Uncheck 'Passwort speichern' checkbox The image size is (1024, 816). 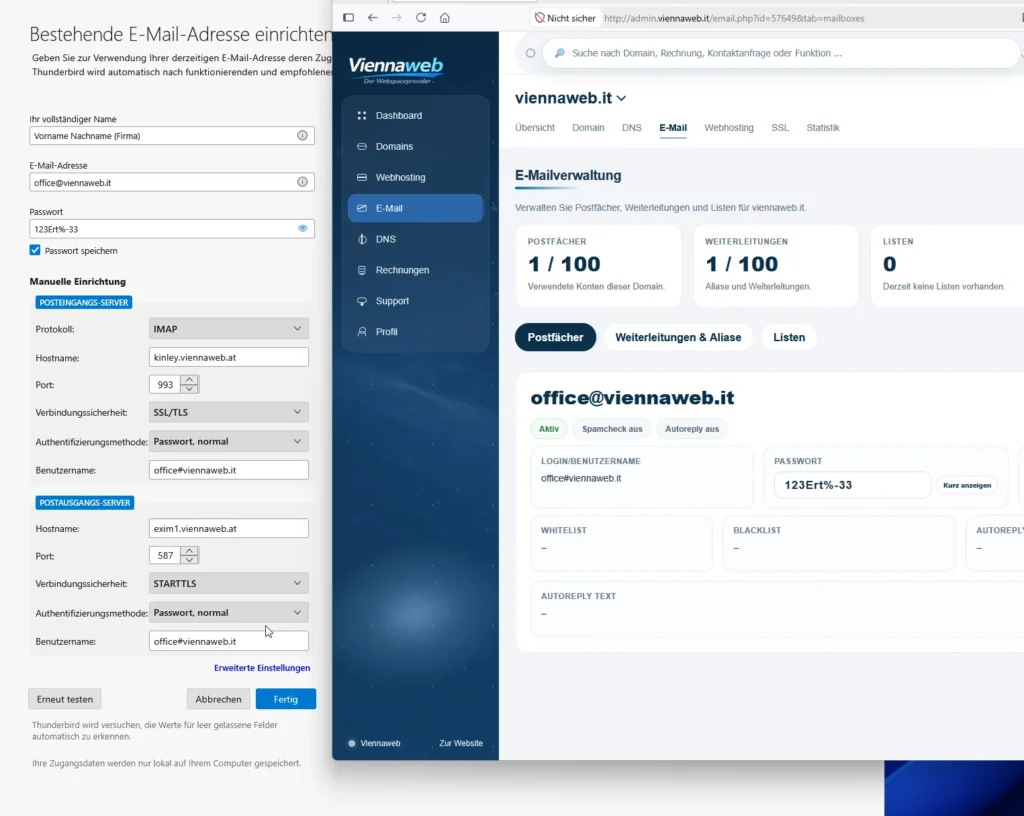tap(35, 250)
